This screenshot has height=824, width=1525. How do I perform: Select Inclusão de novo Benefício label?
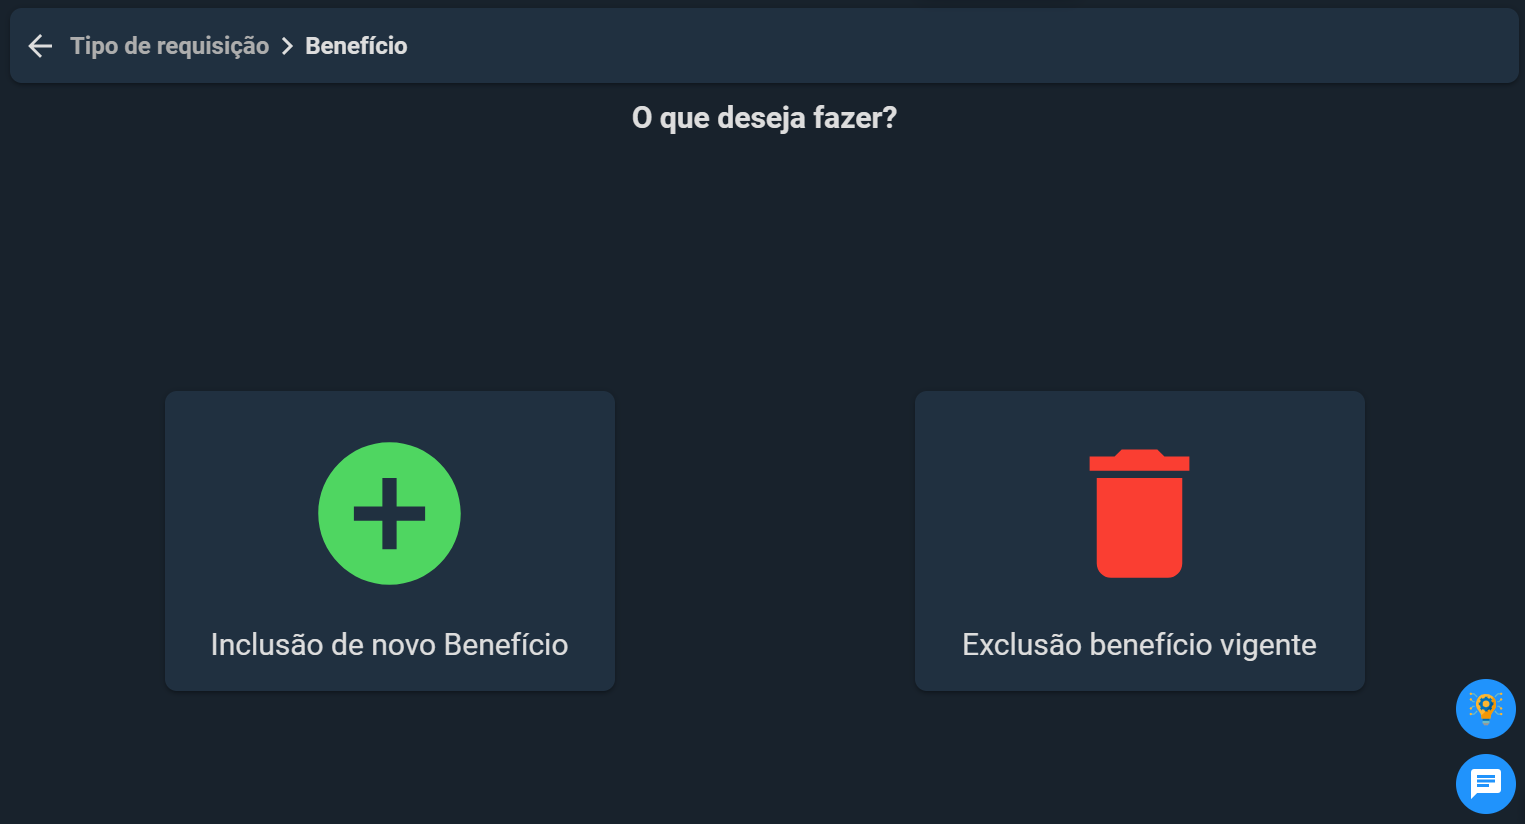[389, 645]
